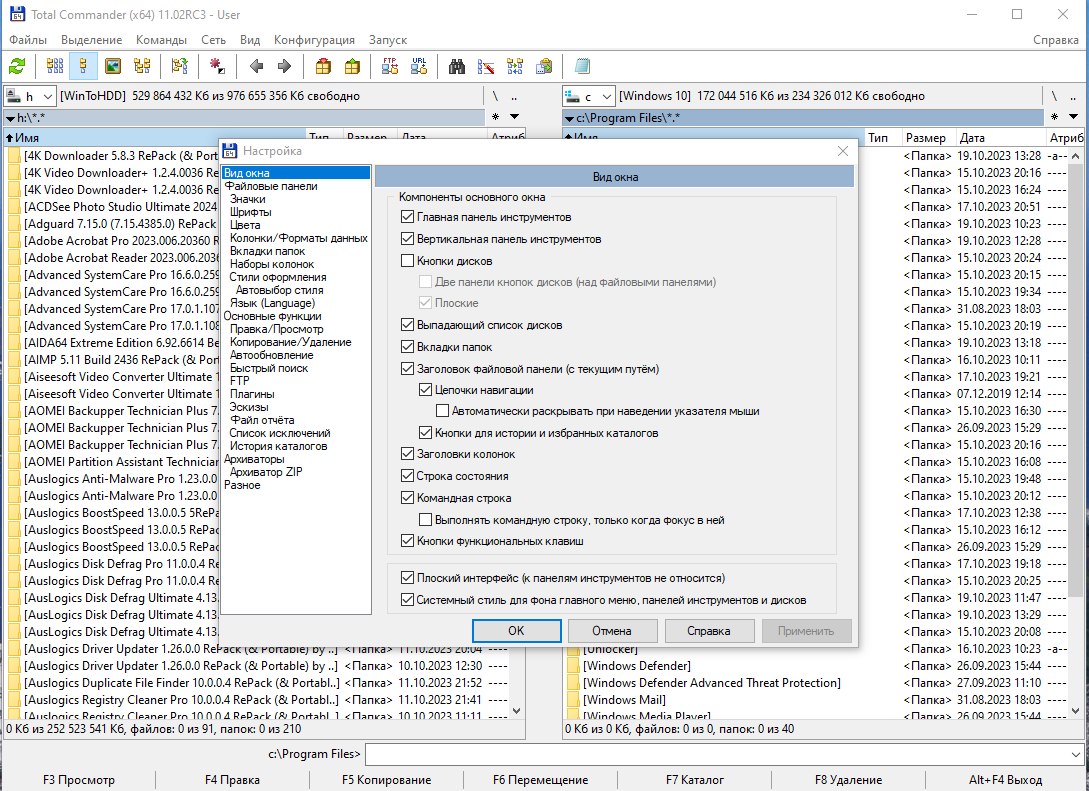Select the highlighted full details view icon
This screenshot has height=791, width=1089.
coord(83,67)
